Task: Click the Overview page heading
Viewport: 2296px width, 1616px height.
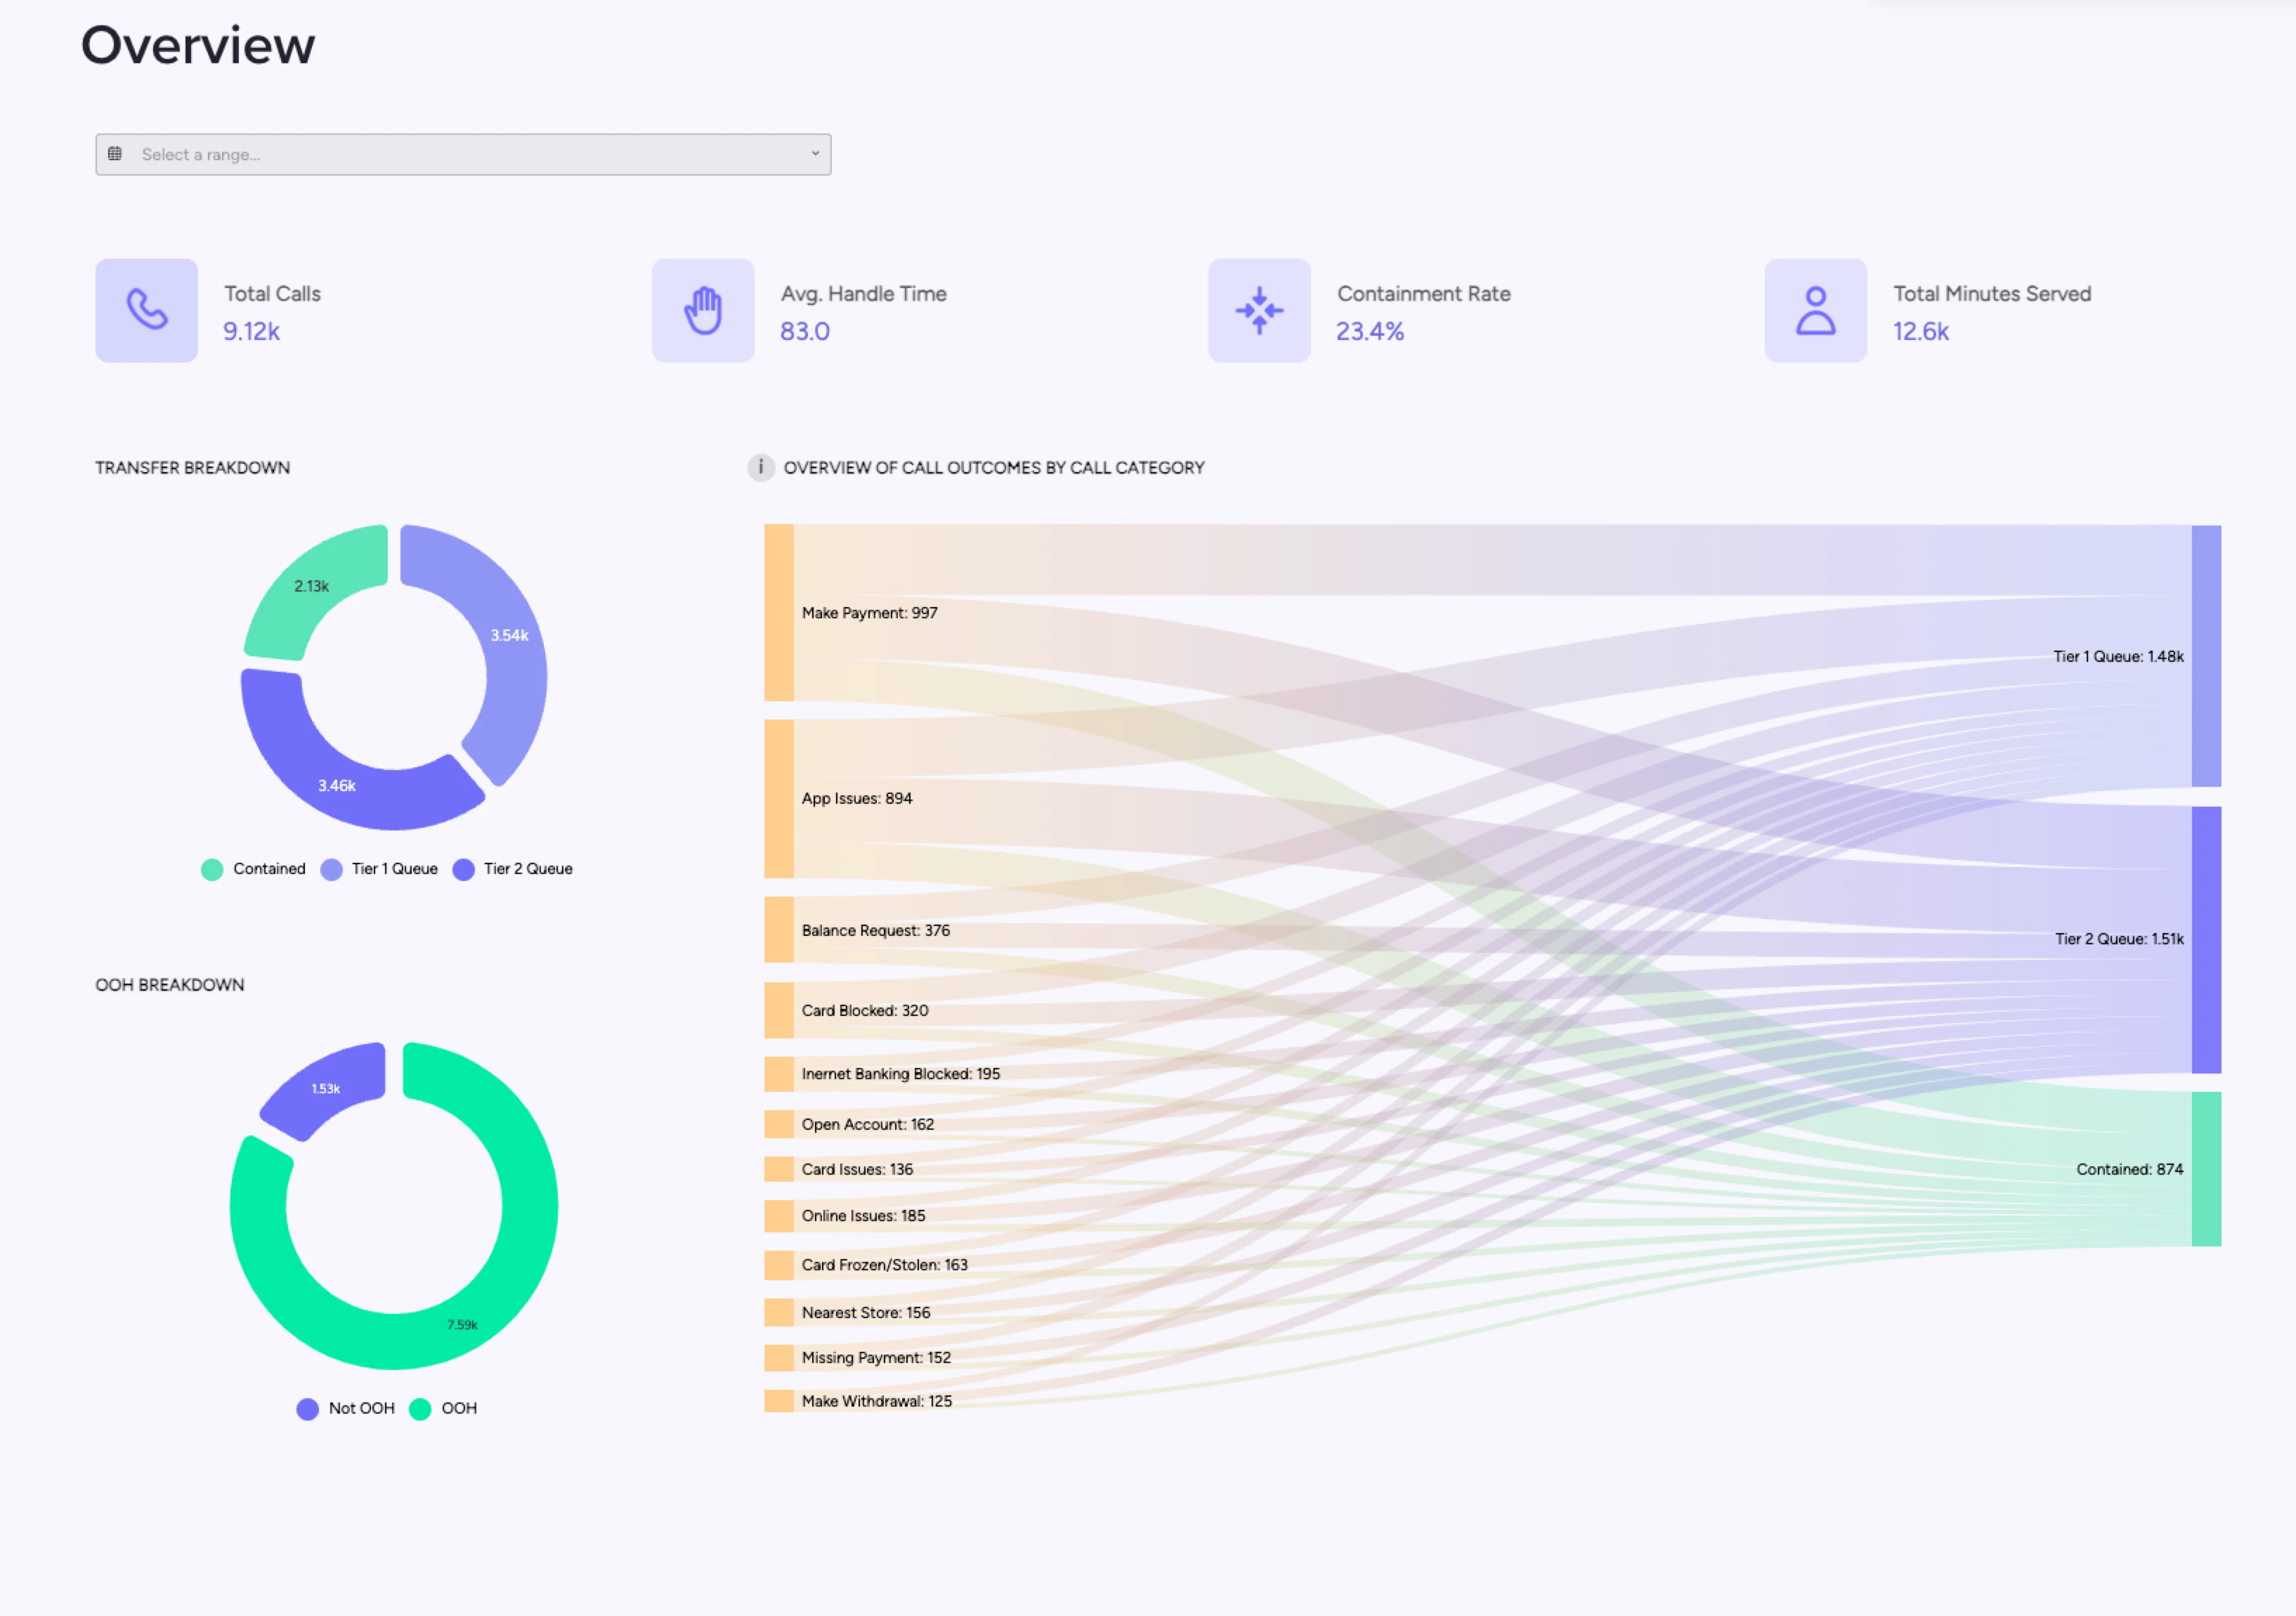Action: 198,44
